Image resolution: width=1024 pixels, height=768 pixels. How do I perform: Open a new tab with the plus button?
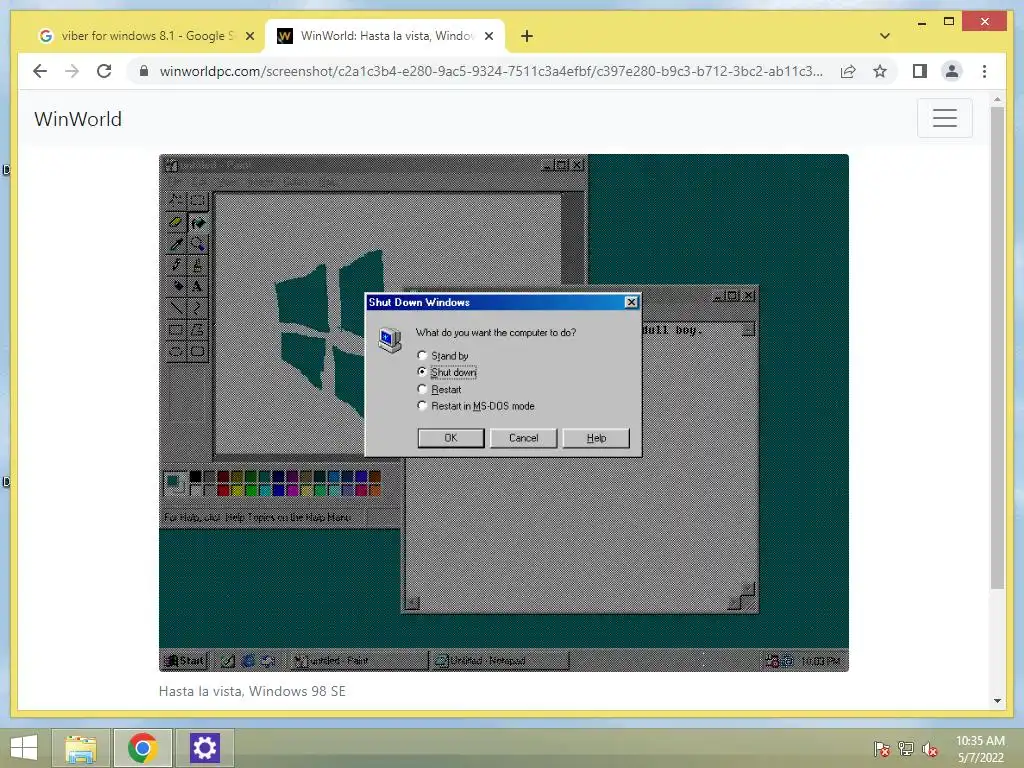point(527,36)
